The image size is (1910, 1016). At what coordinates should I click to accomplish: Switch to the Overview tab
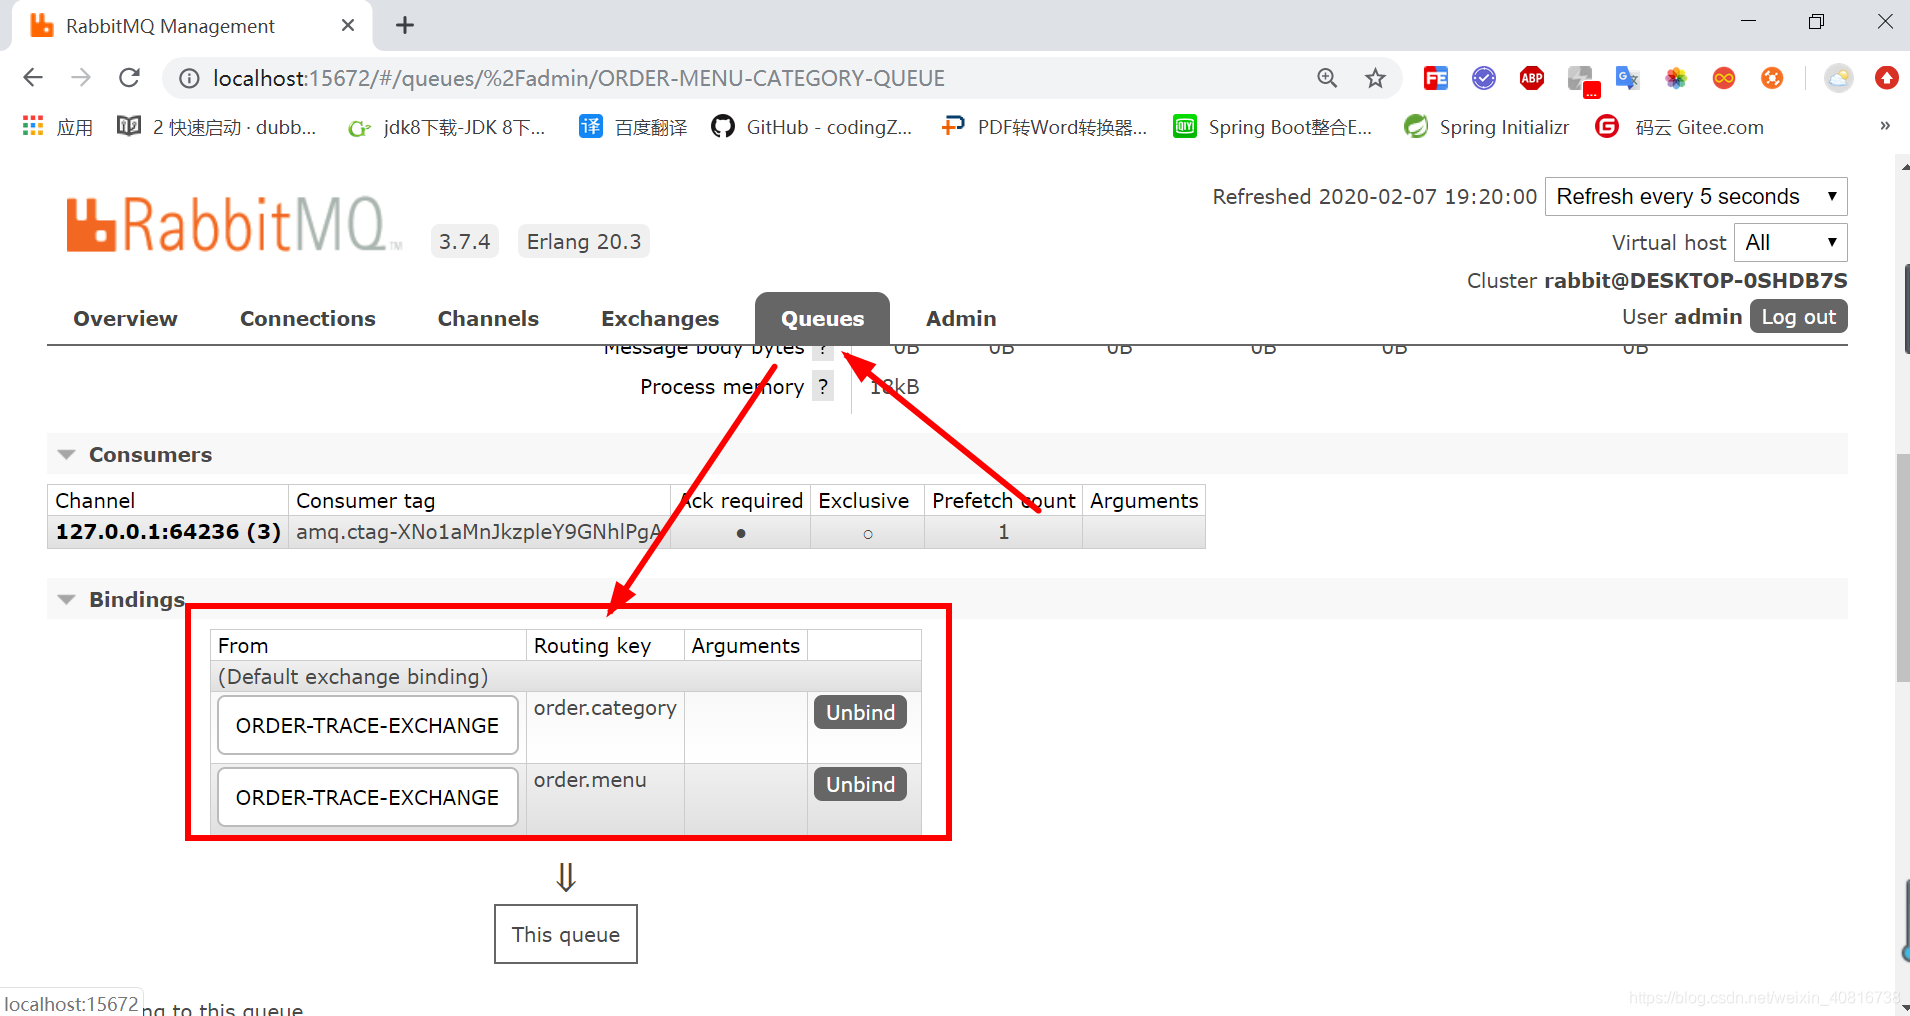click(x=125, y=318)
